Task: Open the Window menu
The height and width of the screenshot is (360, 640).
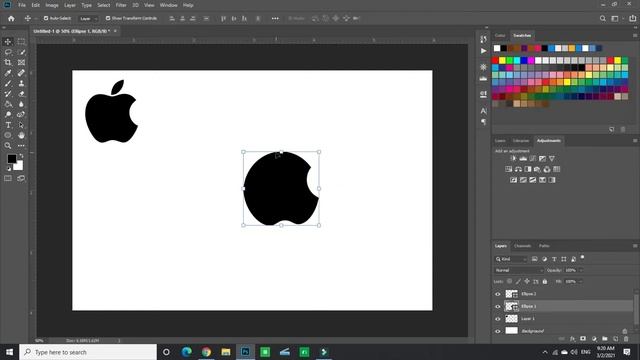Action: (x=169, y=5)
